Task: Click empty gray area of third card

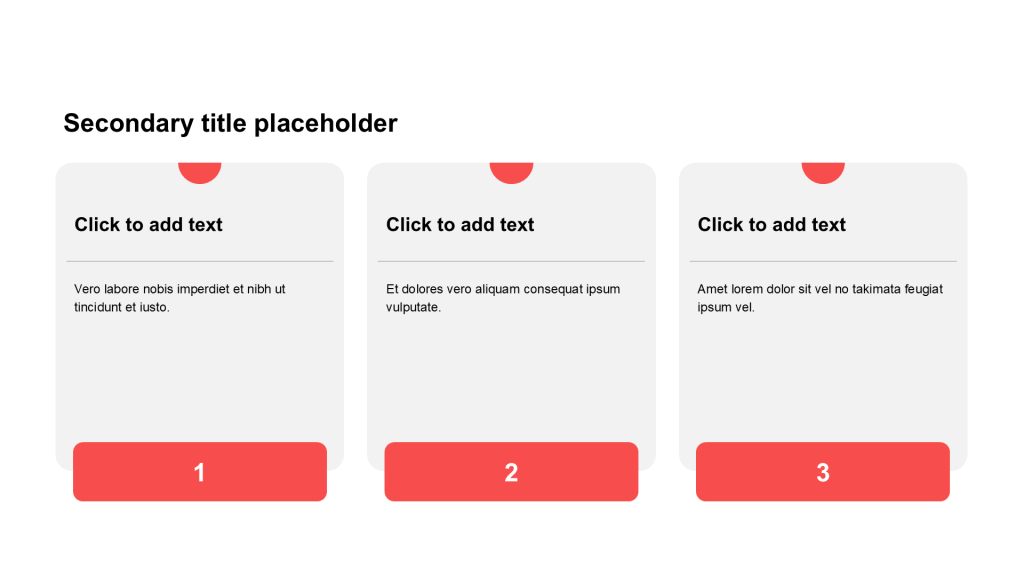Action: pos(823,379)
